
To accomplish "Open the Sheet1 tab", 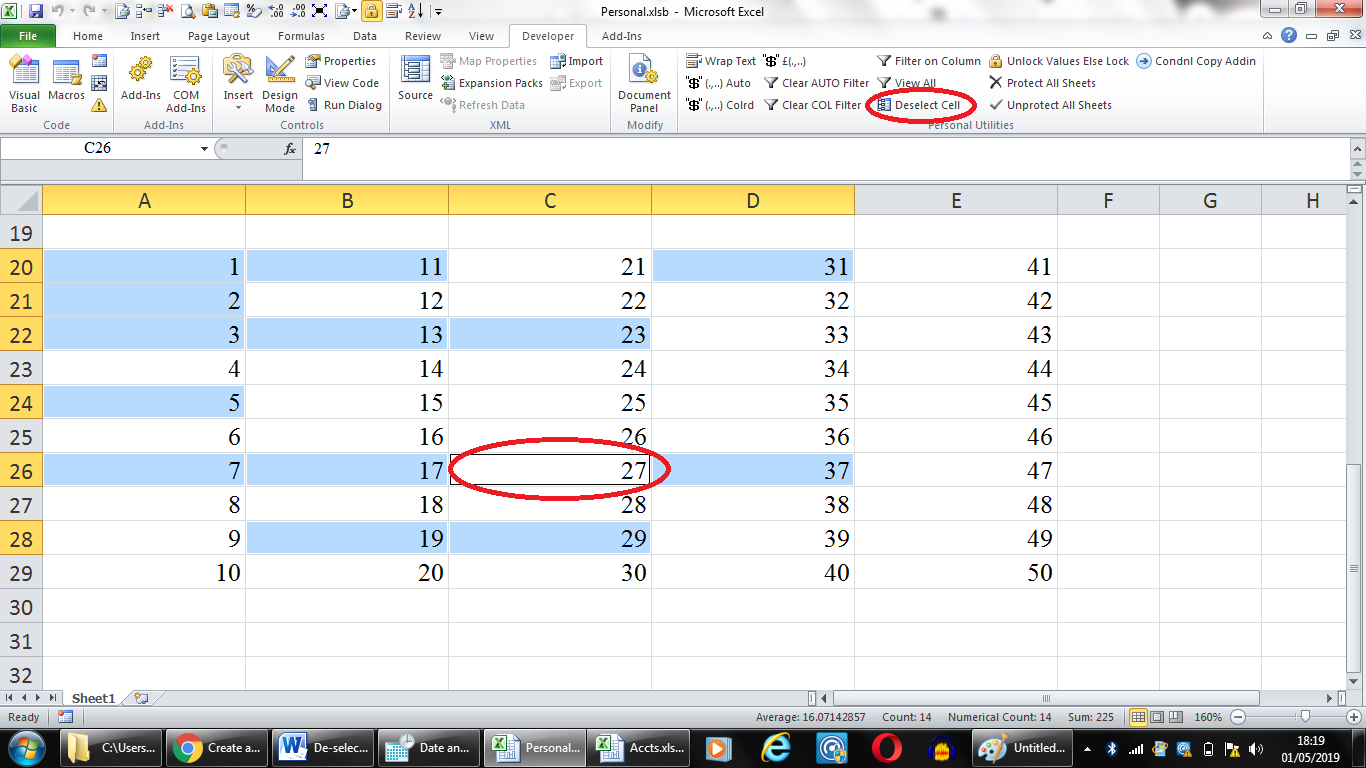I will (x=93, y=698).
